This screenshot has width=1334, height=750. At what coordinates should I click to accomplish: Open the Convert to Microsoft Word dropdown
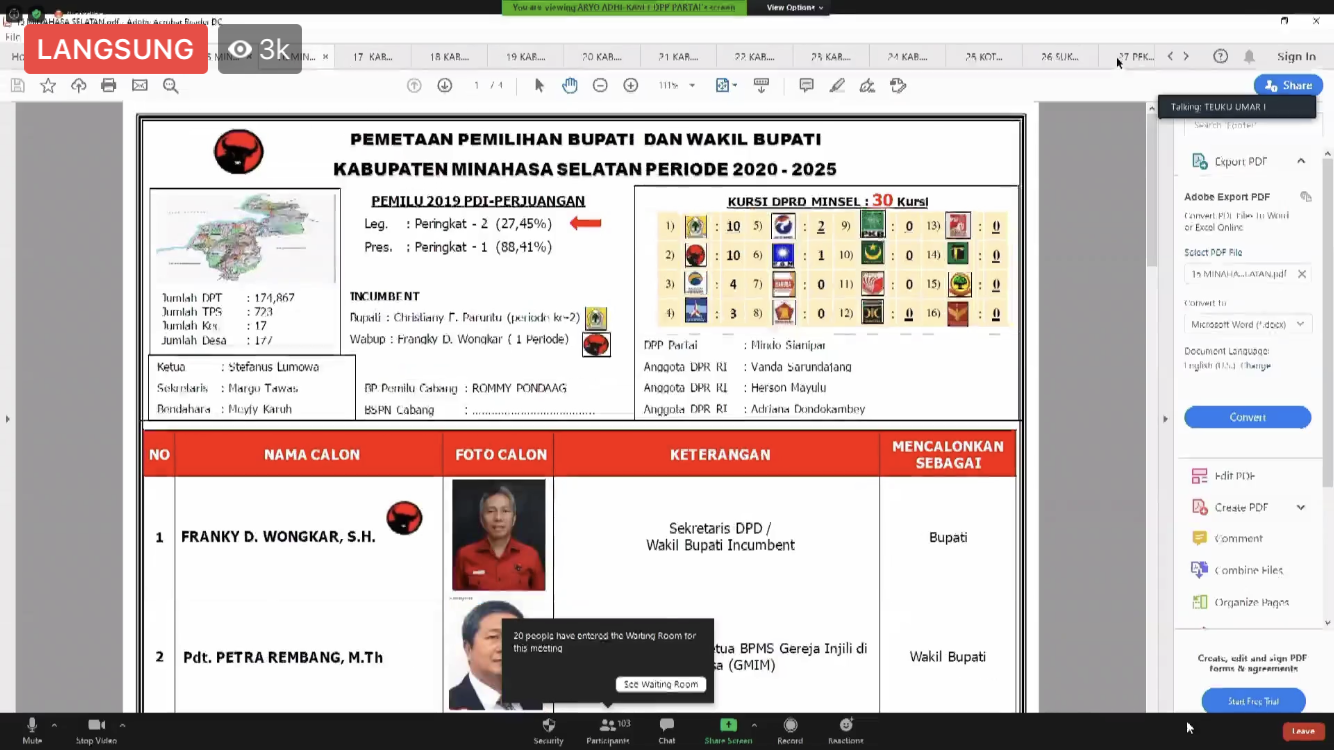tap(1248, 324)
